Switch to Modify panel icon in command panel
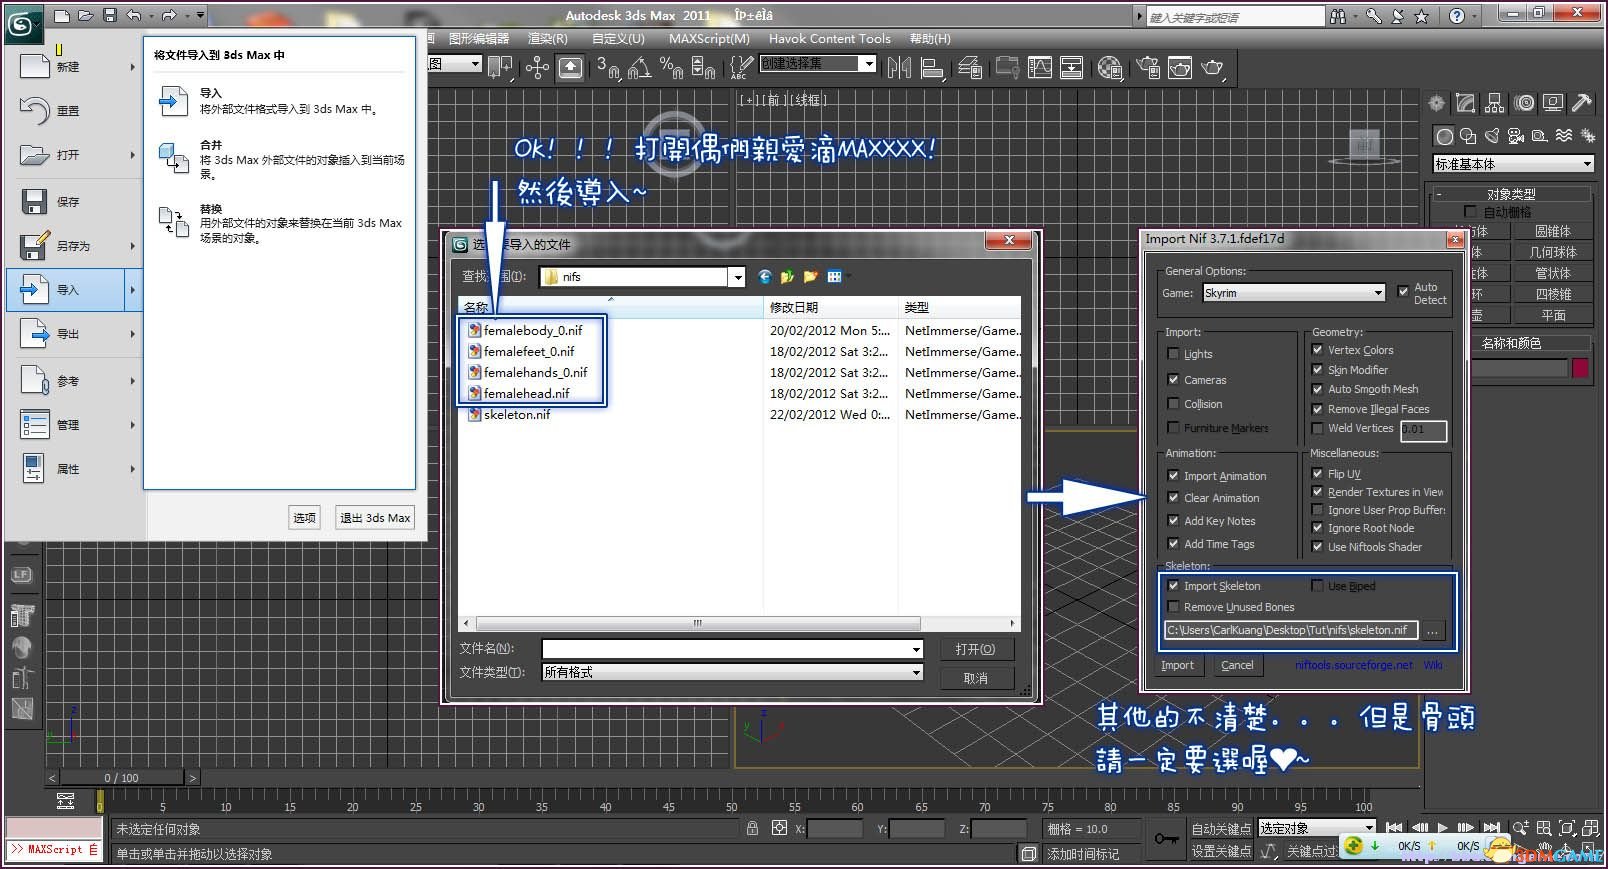Screen dimensions: 1608x869 coord(1465,102)
